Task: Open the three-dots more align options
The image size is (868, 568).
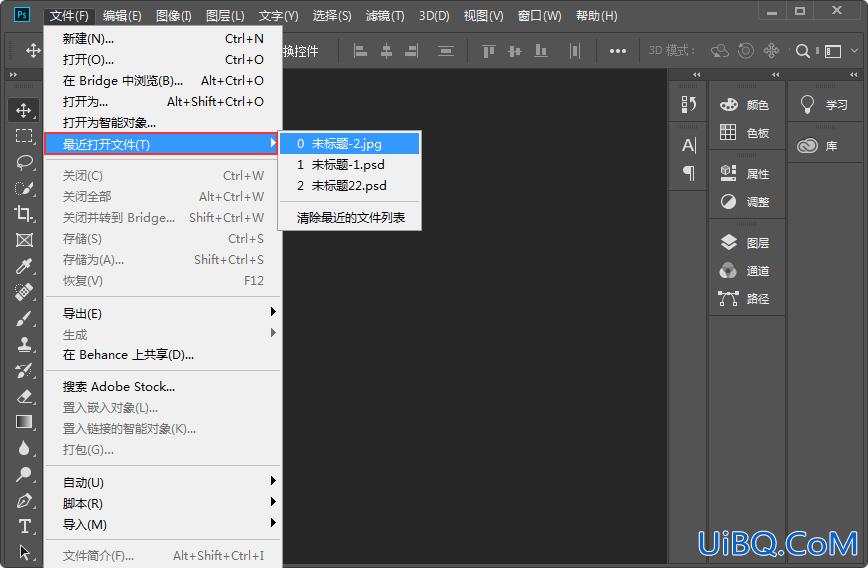Action: point(618,51)
